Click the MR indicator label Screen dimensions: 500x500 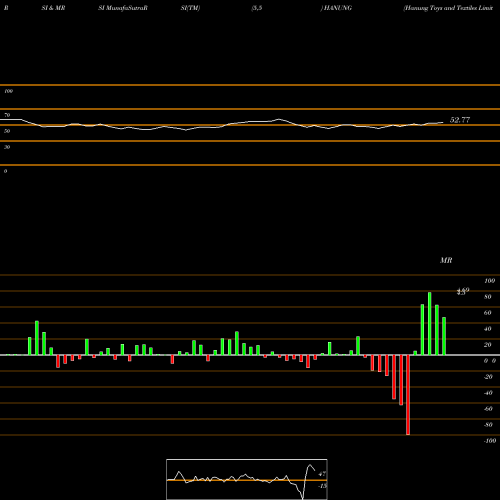coord(446,260)
